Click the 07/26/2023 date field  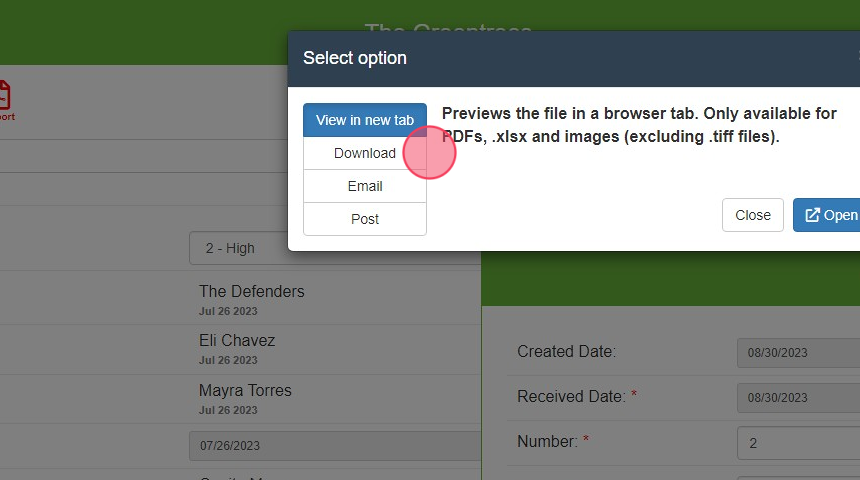335,445
